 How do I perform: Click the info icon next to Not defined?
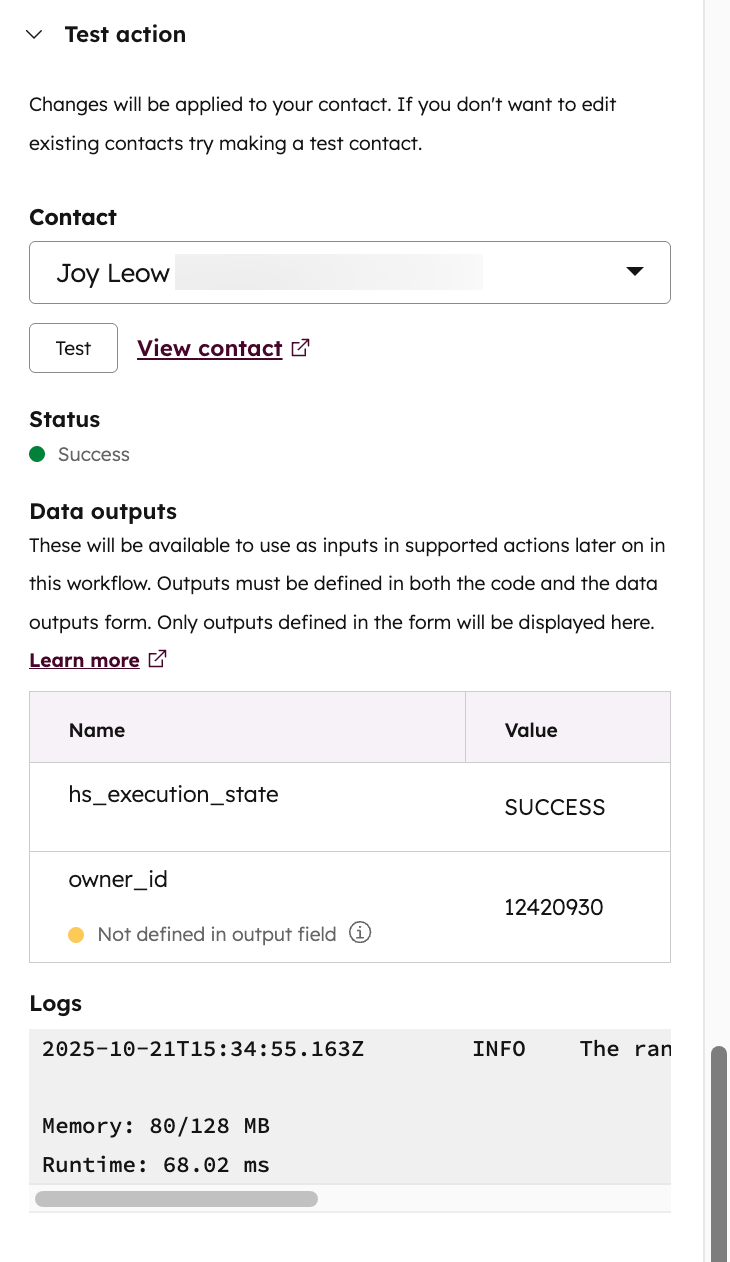[360, 933]
